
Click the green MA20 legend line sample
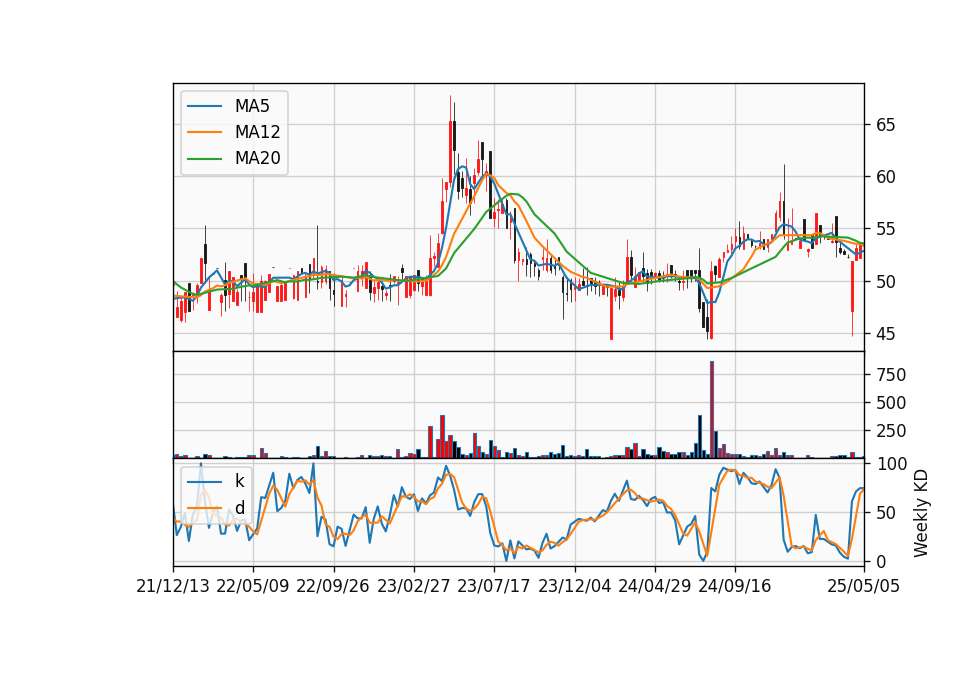204,159
